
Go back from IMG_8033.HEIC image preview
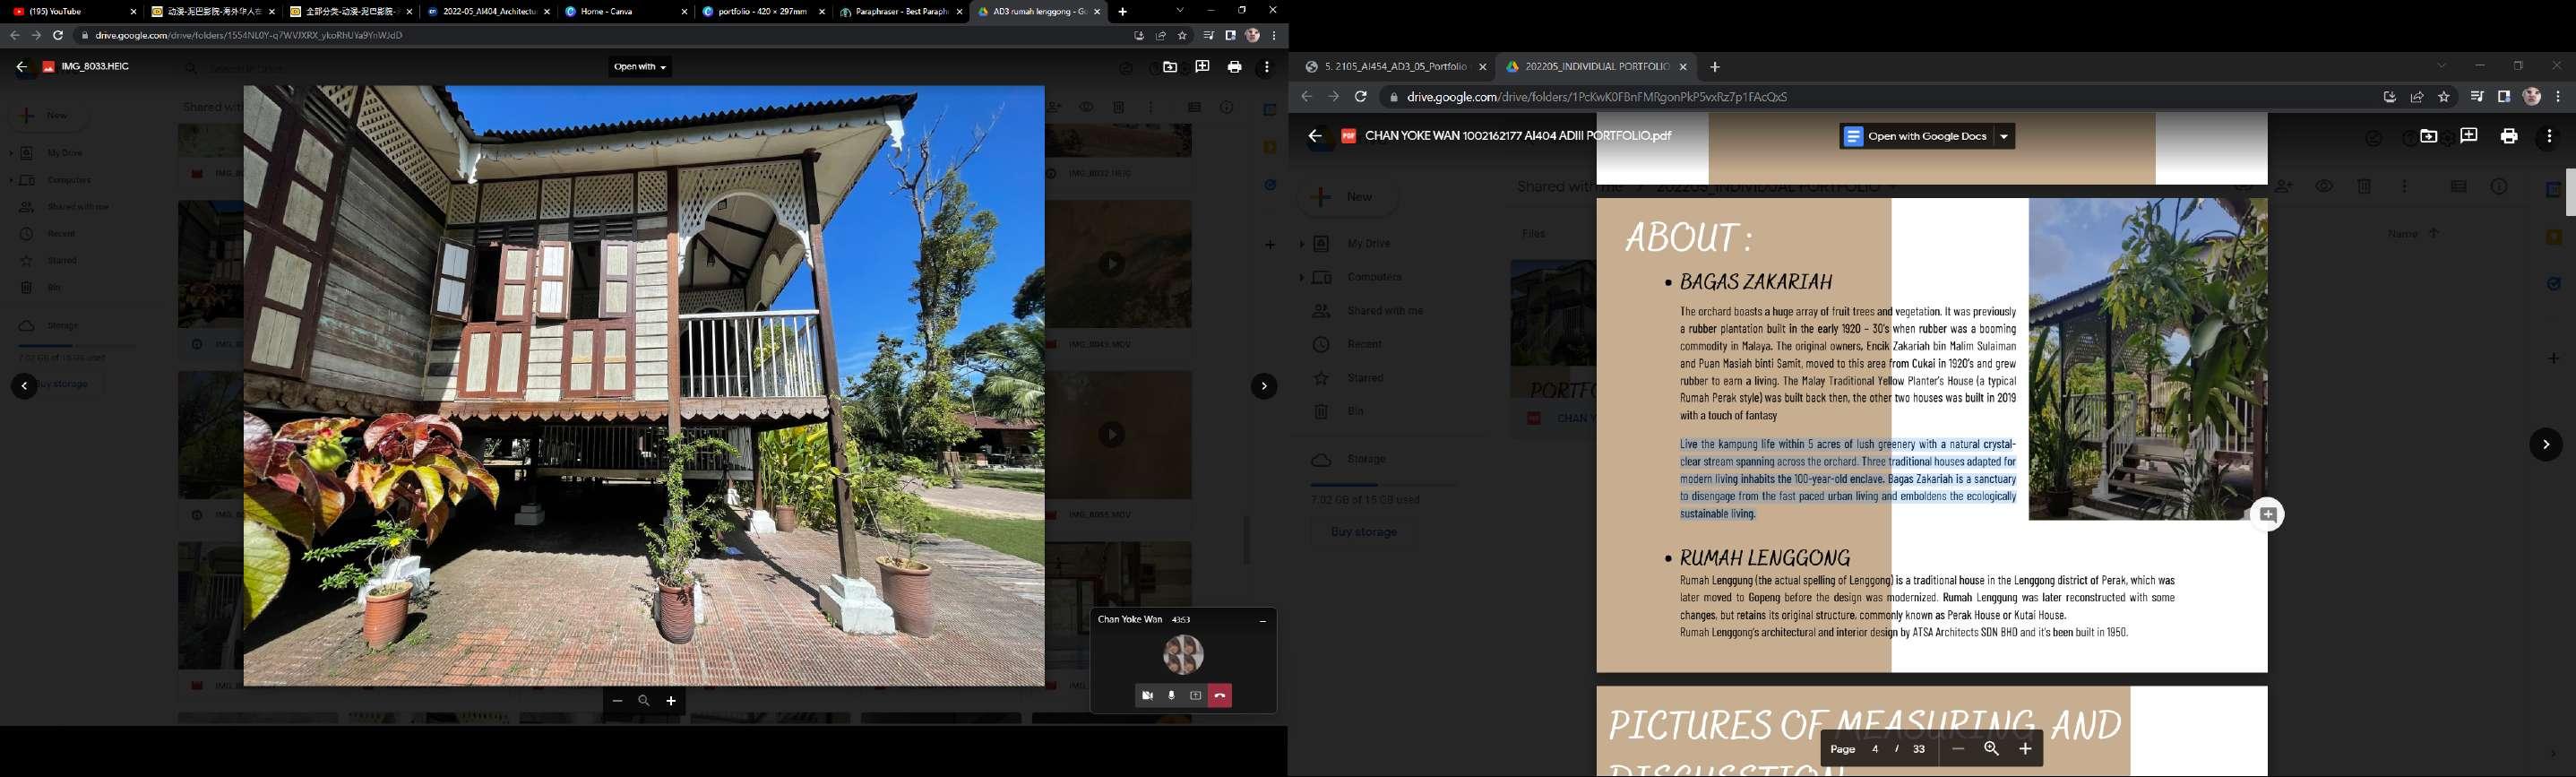(21, 67)
